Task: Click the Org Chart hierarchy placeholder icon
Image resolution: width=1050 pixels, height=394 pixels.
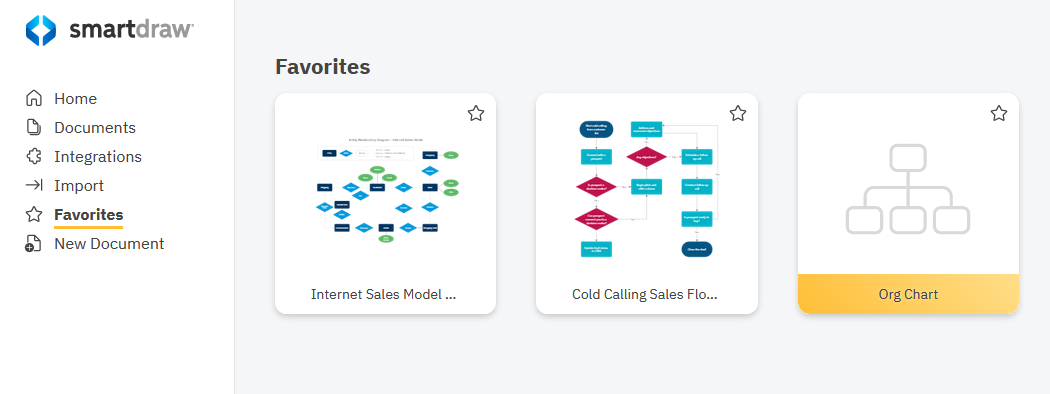Action: (x=908, y=189)
